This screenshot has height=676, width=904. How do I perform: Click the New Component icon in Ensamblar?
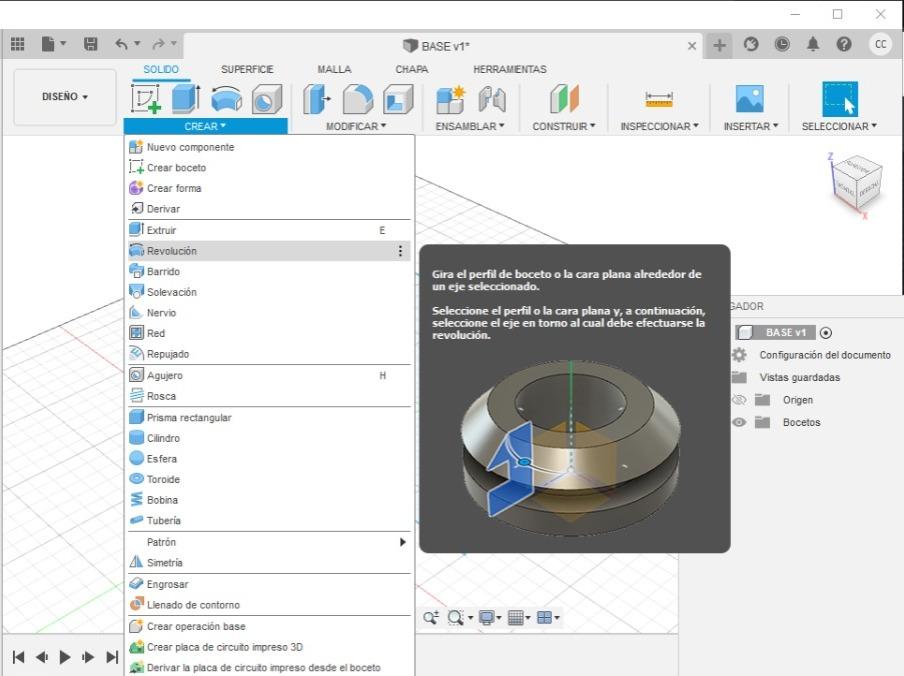click(x=450, y=99)
